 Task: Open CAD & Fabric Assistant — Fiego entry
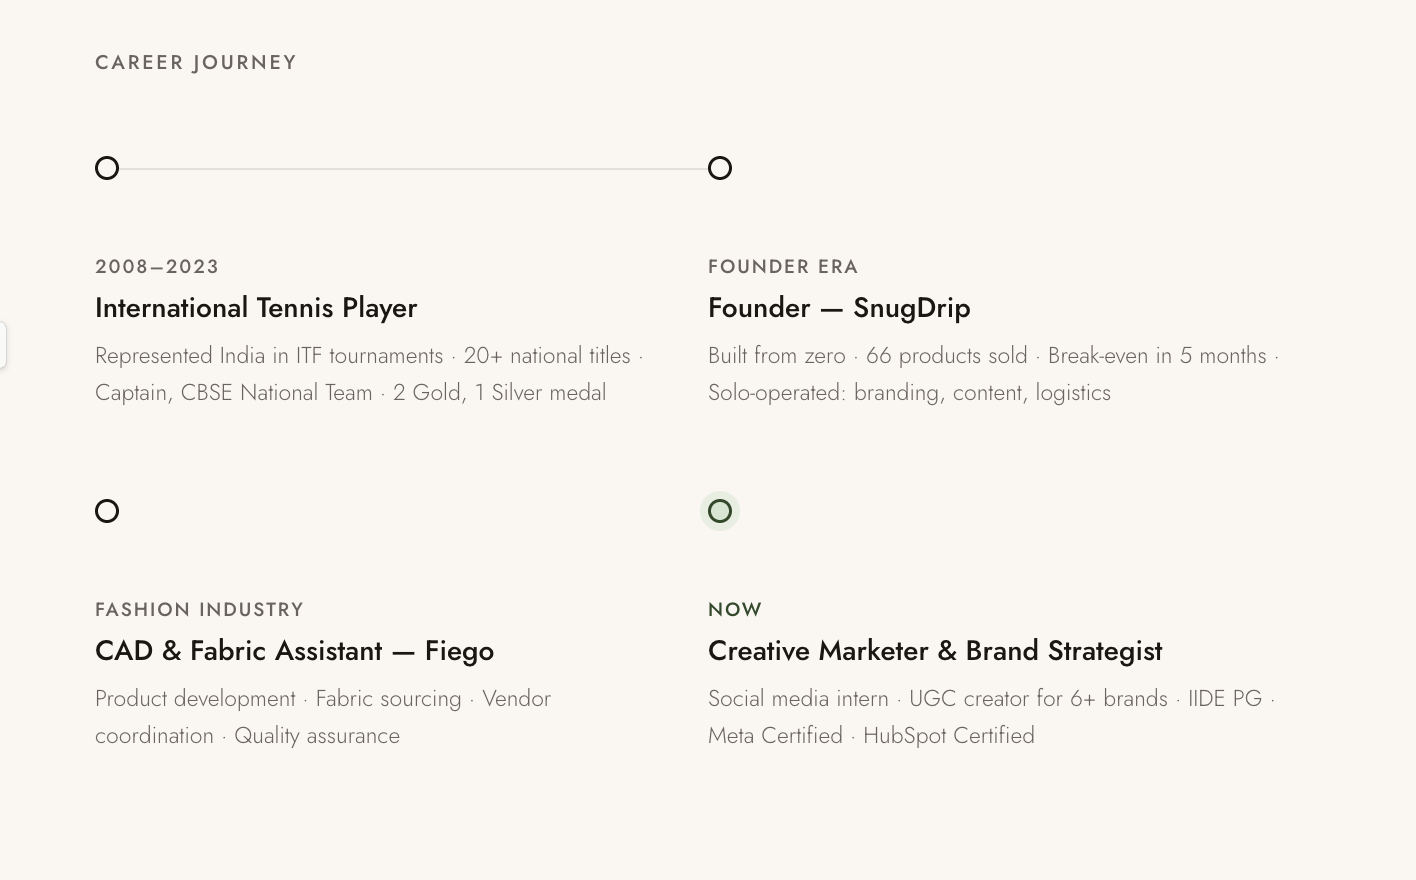[294, 651]
